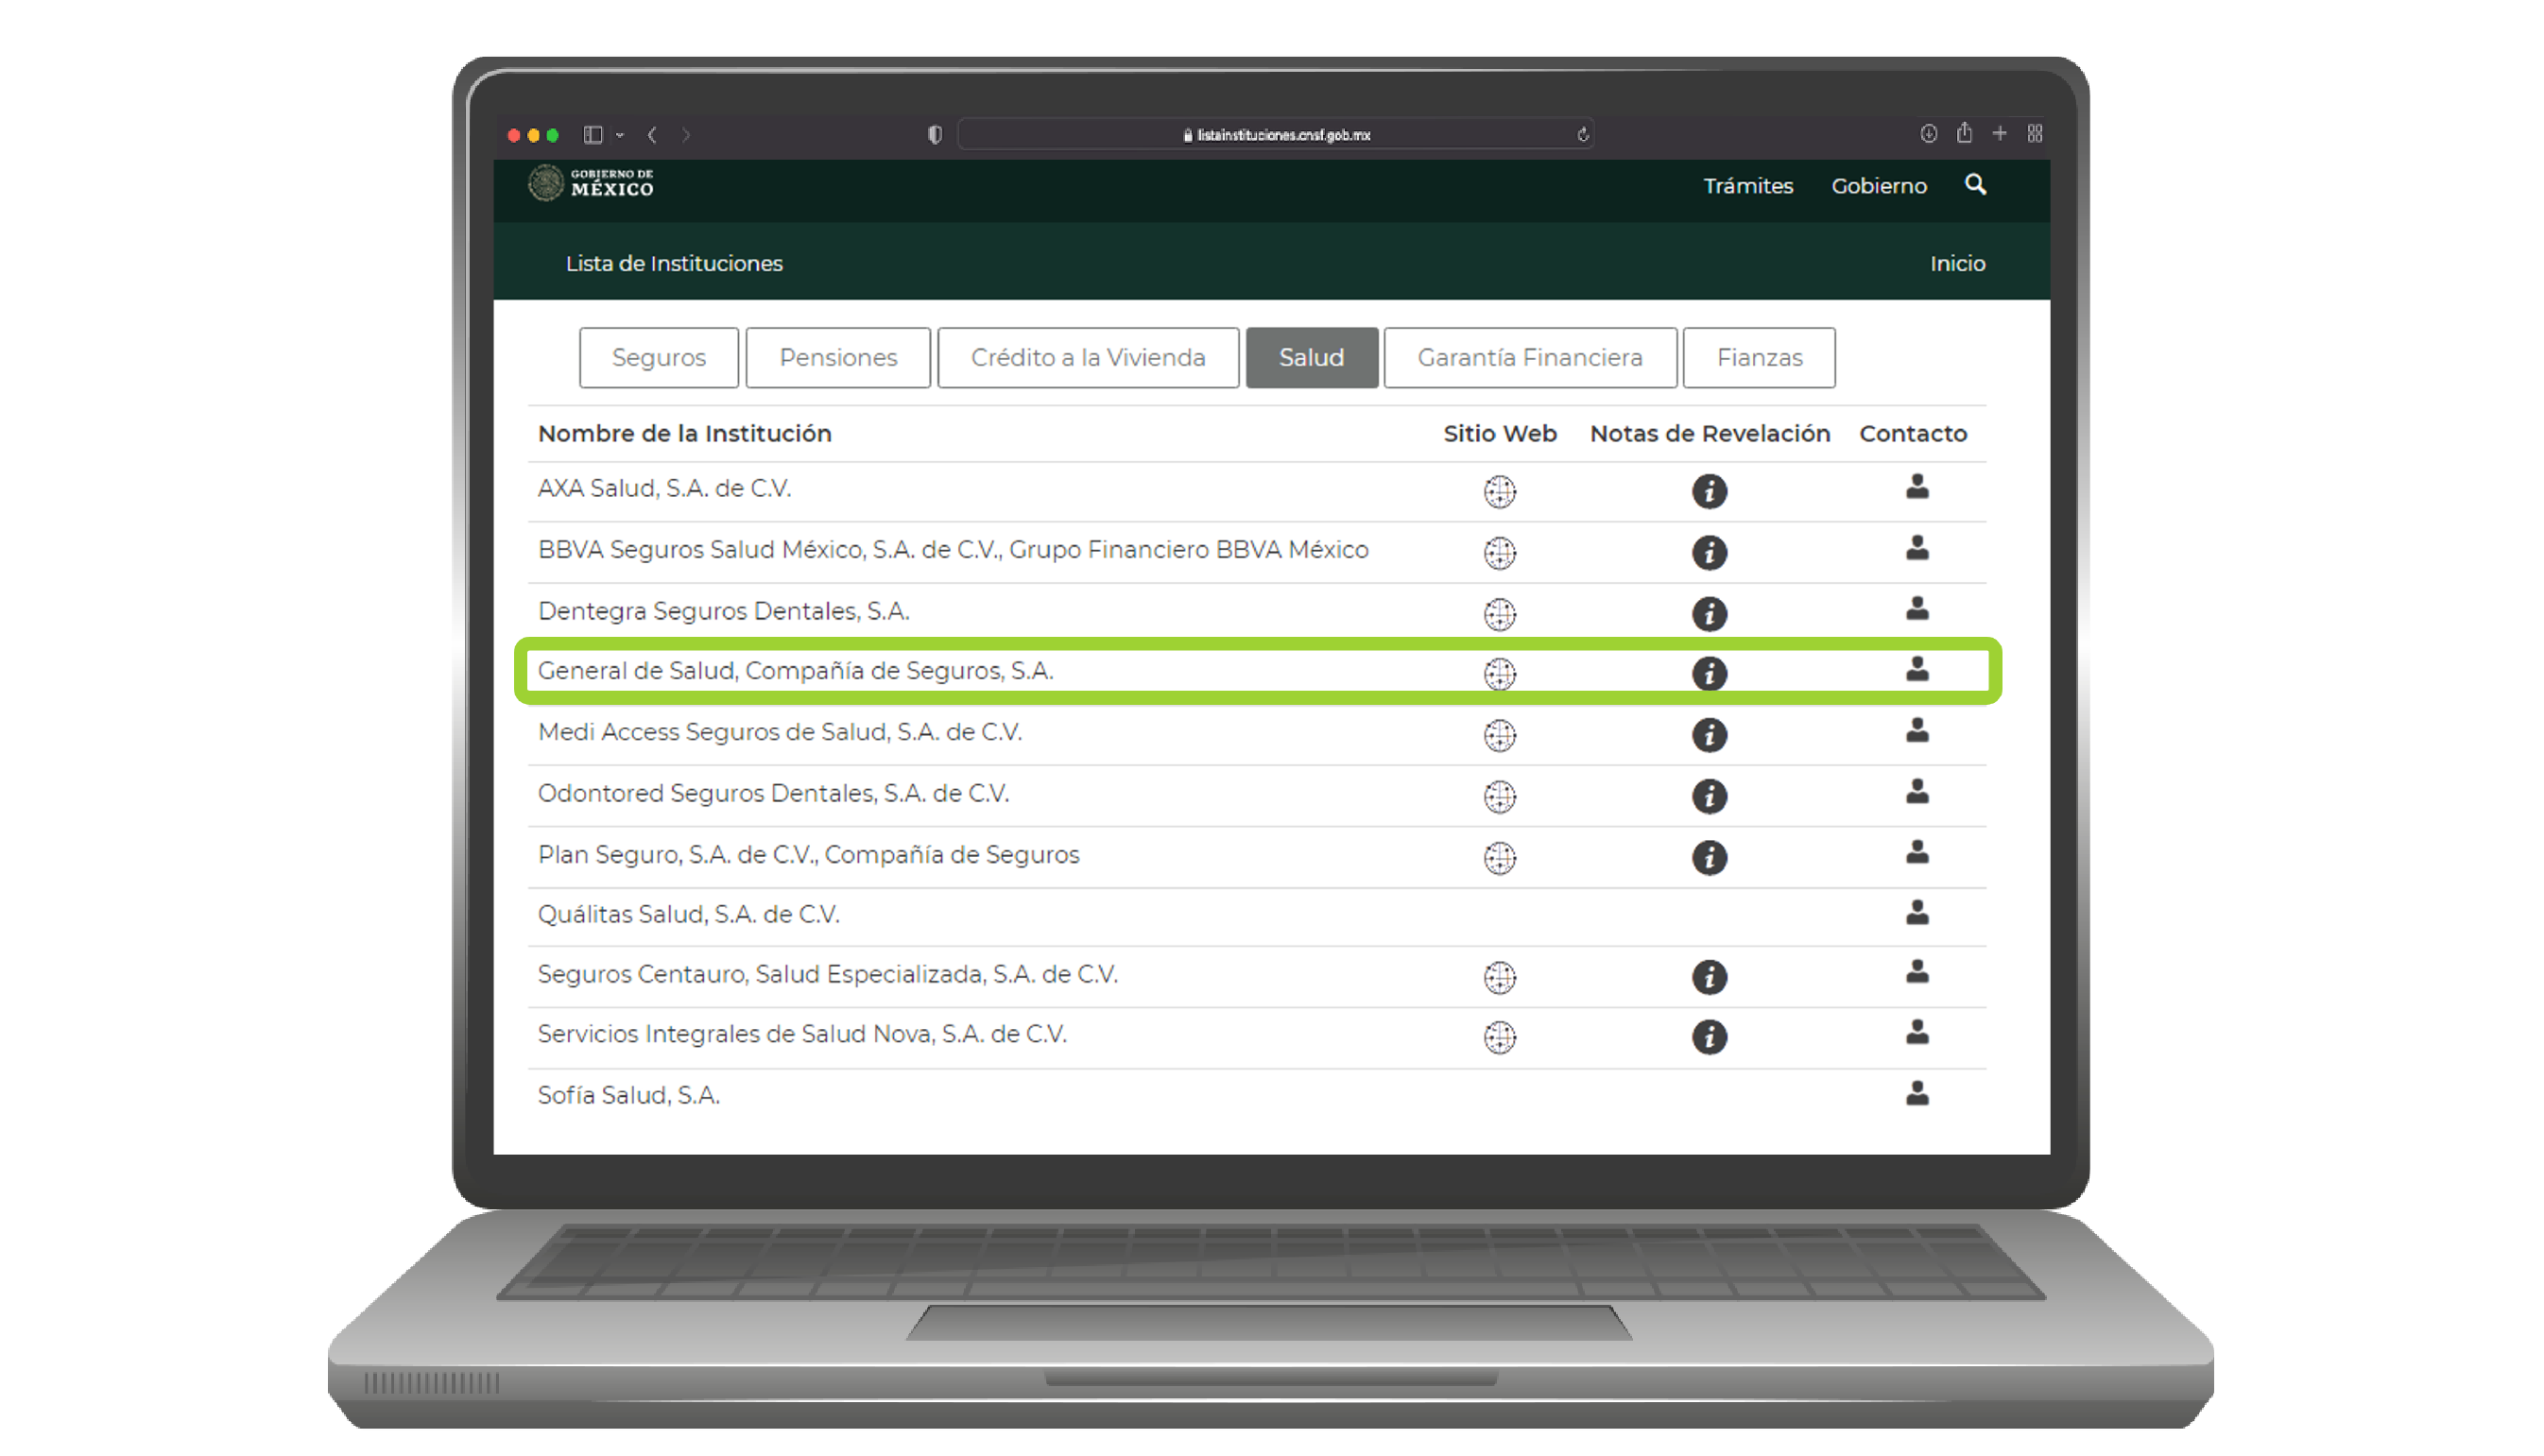This screenshot has height=1456, width=2544.
Task: View Medi Access info notes icon
Action: (1709, 735)
